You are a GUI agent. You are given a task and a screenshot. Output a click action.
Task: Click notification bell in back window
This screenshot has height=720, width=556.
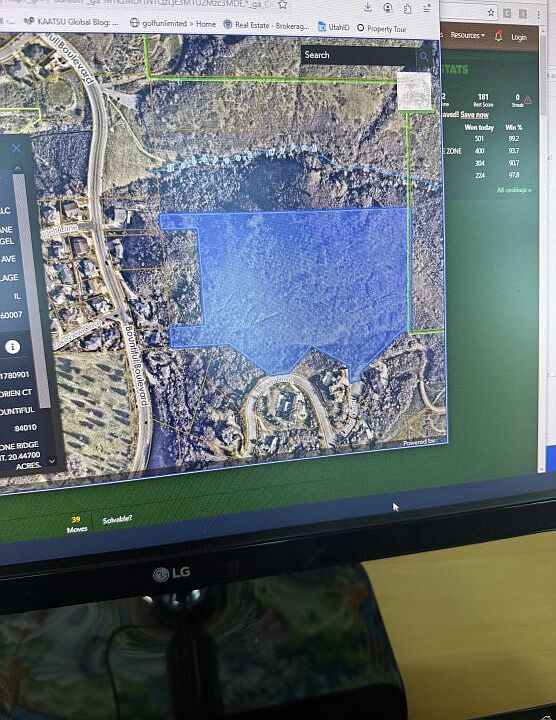(499, 36)
